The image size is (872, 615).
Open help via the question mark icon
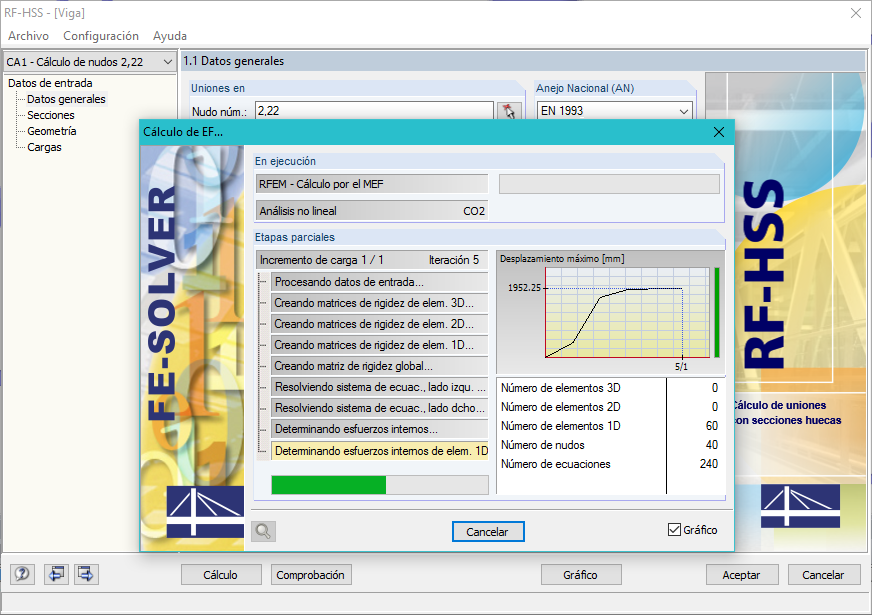(22, 574)
